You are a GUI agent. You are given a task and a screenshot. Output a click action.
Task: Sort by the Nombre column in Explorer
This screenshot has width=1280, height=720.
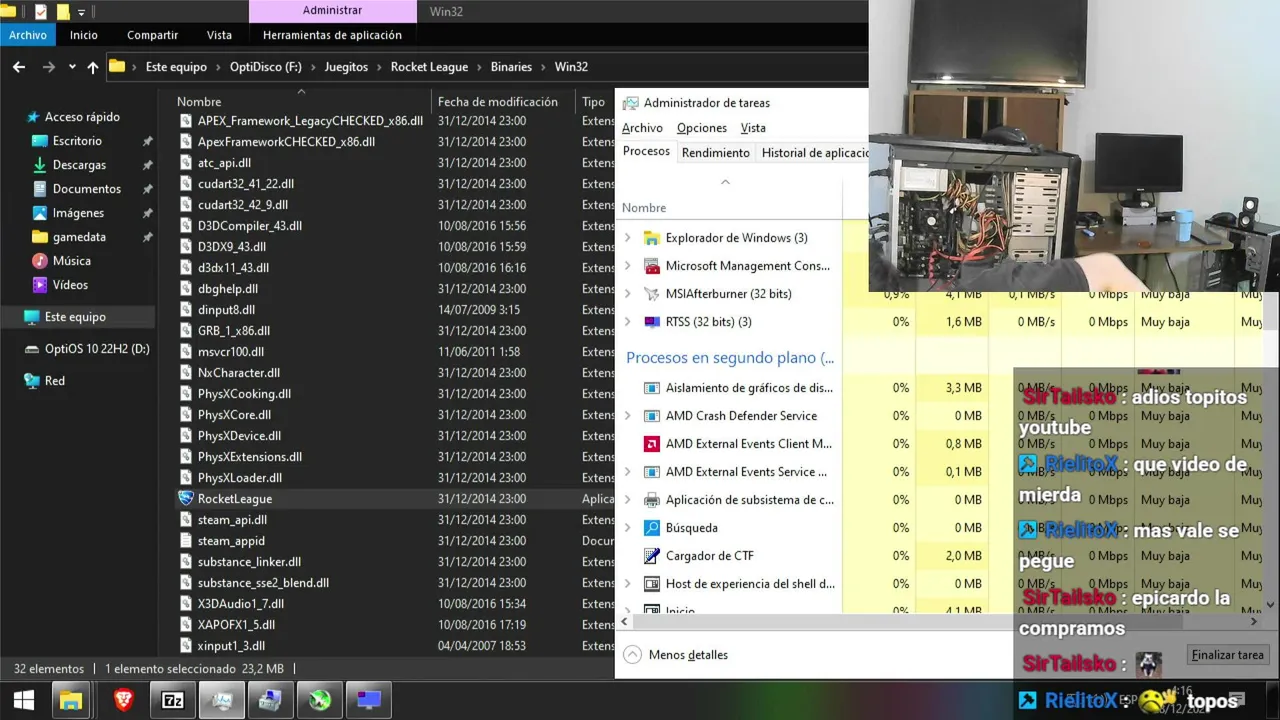199,102
